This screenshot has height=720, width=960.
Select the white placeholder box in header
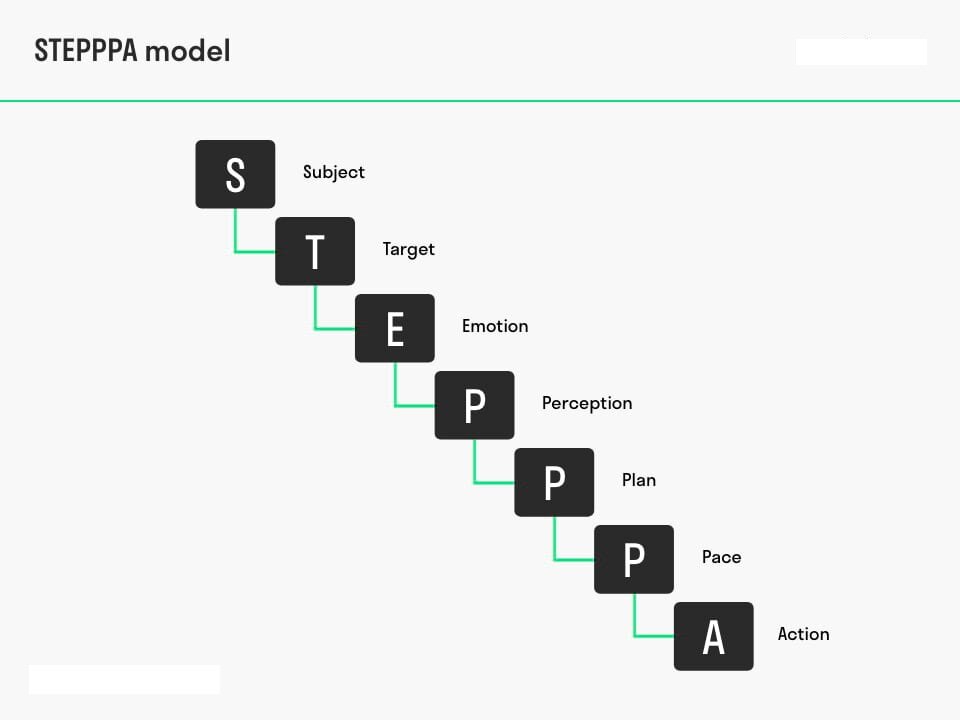click(x=861, y=51)
